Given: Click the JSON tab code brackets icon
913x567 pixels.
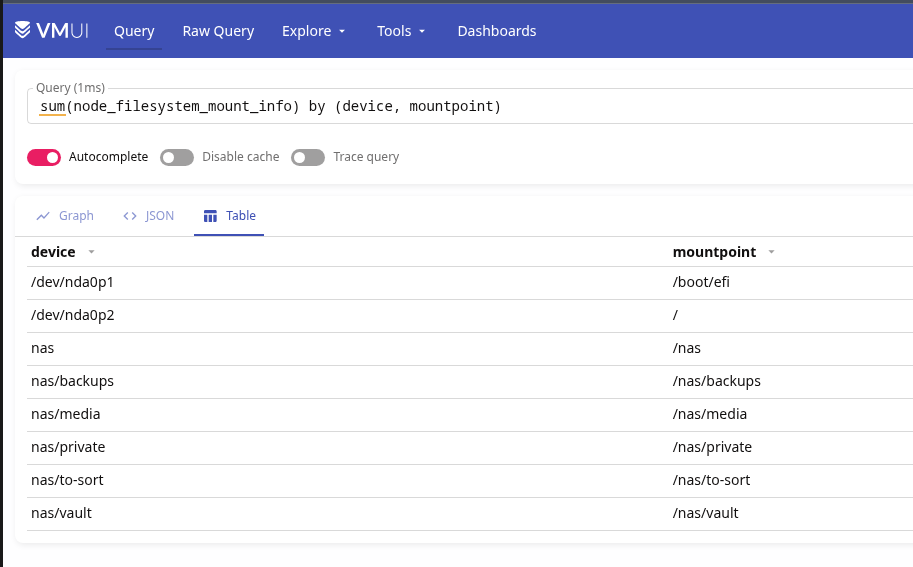Looking at the screenshot, I should click(x=130, y=216).
